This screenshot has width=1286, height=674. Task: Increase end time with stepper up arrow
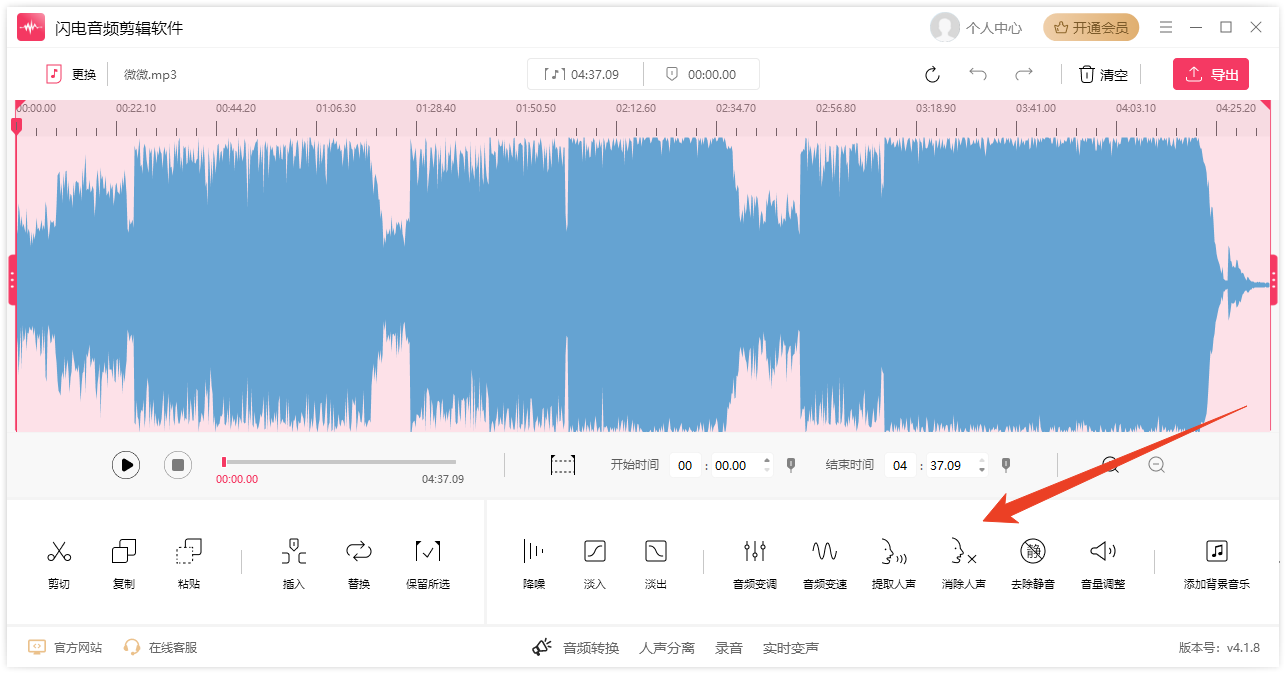pos(982,460)
